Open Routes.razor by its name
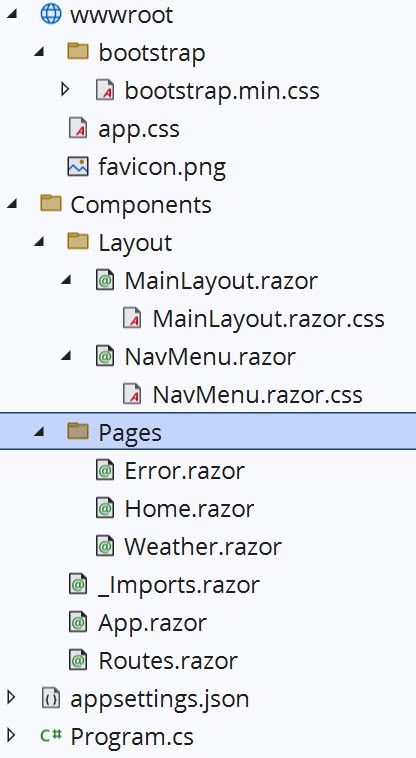The height and width of the screenshot is (758, 416). 168,661
